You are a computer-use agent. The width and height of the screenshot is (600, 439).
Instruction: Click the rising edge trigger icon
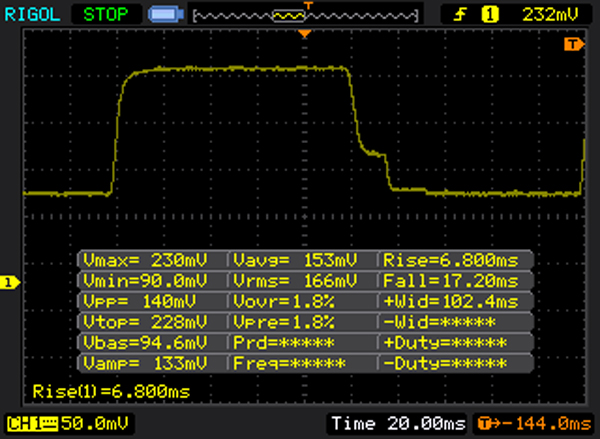click(x=460, y=15)
